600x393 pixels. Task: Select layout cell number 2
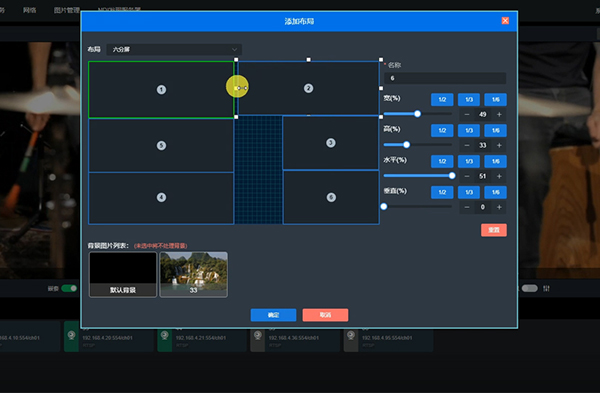tap(308, 88)
